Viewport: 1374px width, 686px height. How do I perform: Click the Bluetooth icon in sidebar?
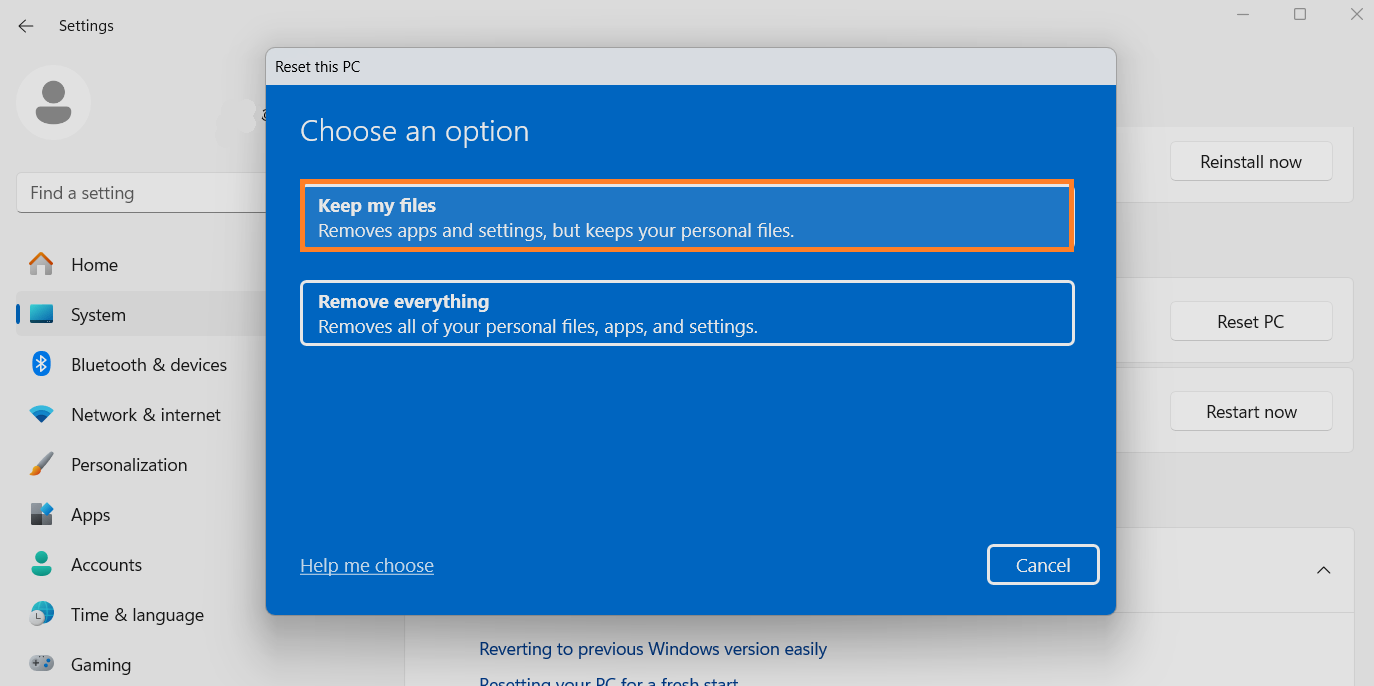coord(41,364)
